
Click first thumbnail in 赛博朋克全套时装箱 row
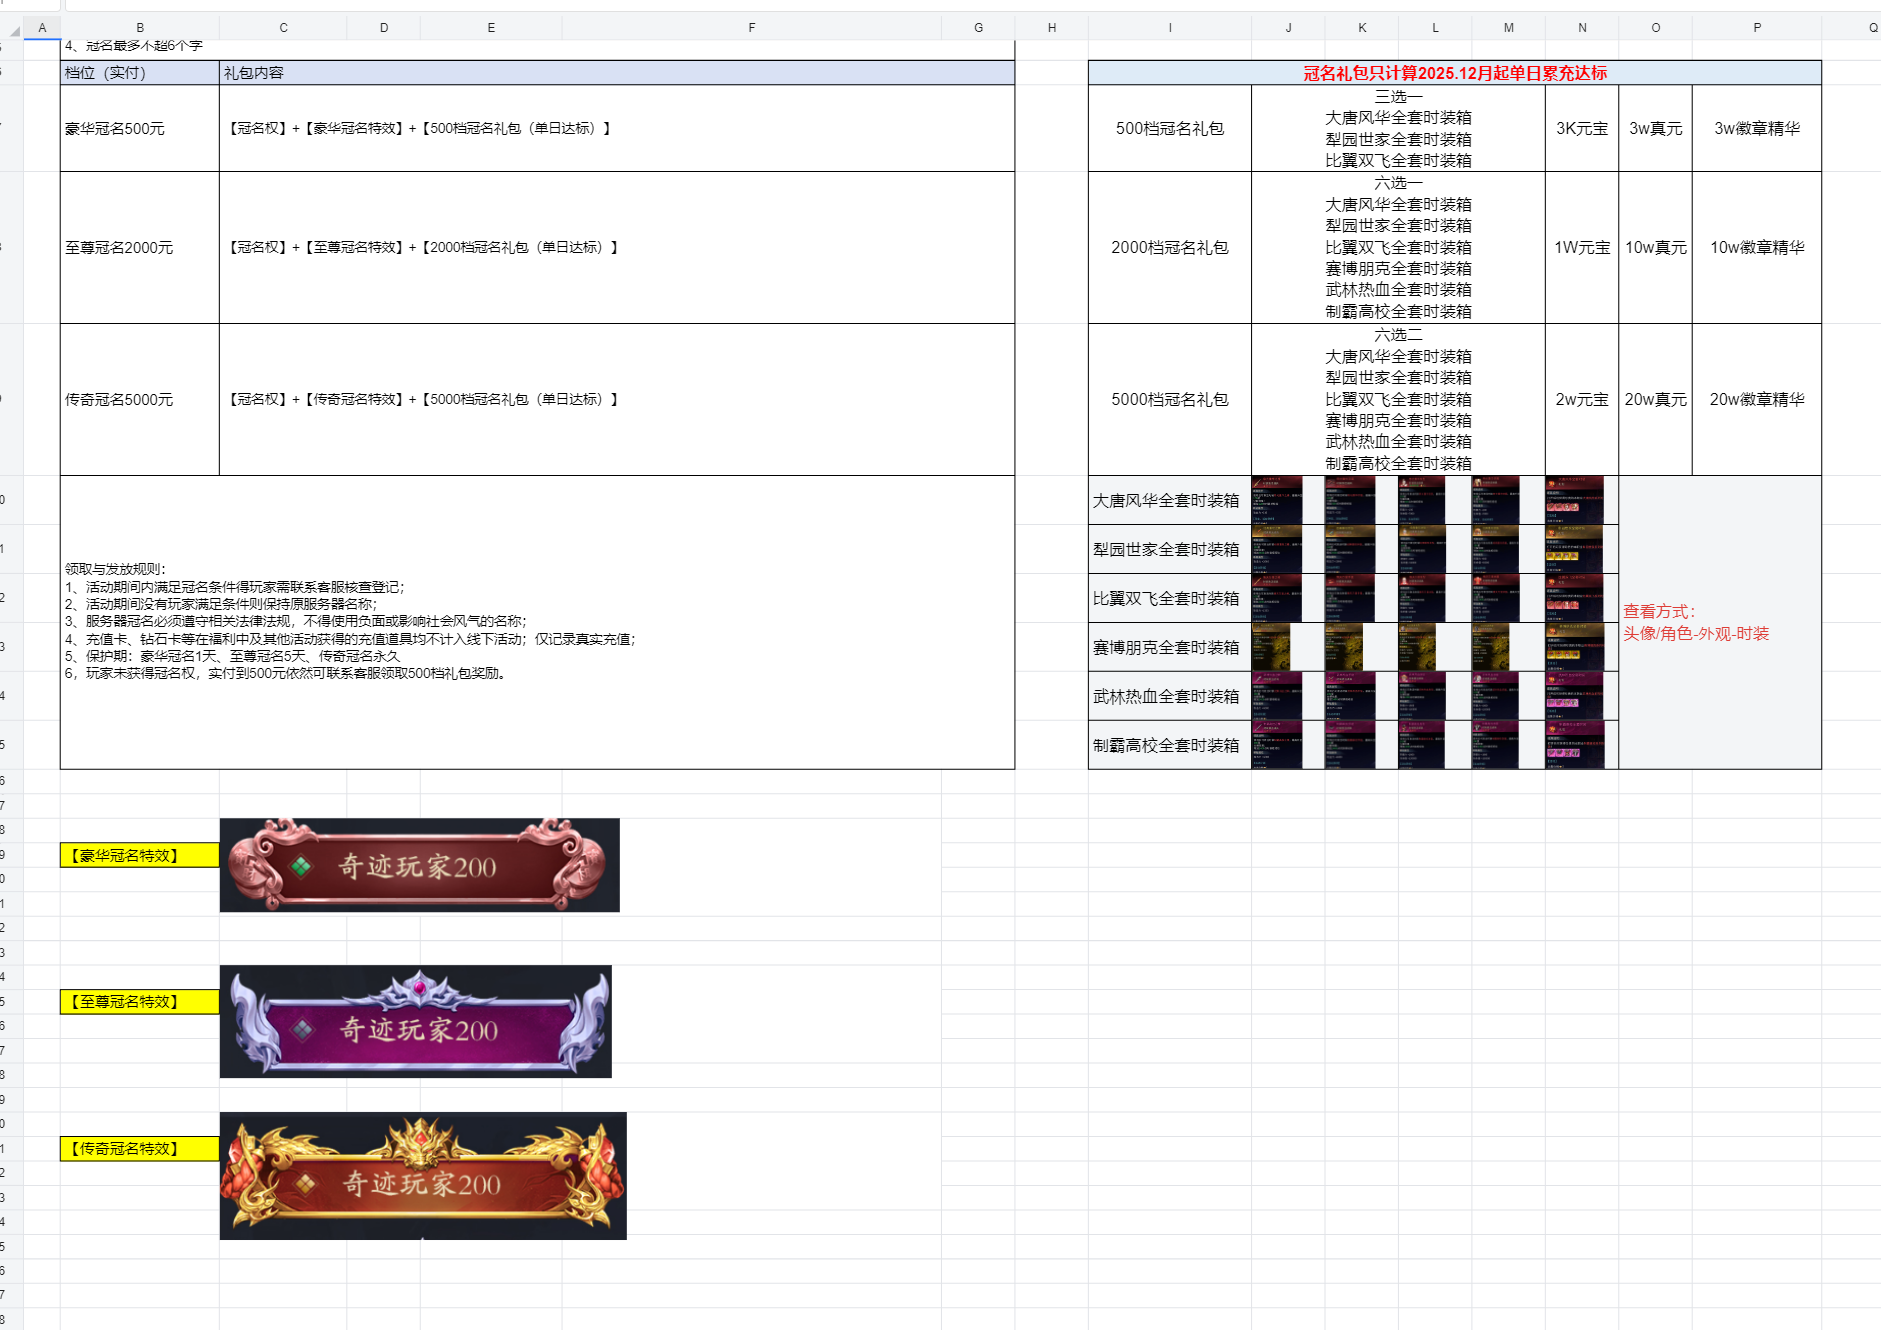[x=1271, y=647]
